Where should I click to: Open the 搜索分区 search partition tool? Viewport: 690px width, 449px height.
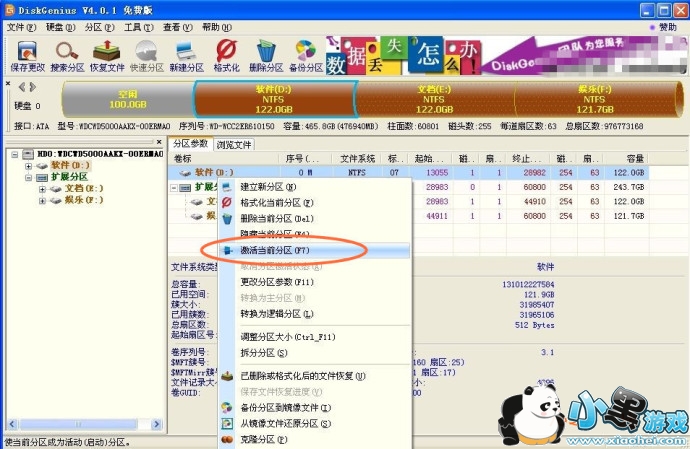(x=67, y=56)
